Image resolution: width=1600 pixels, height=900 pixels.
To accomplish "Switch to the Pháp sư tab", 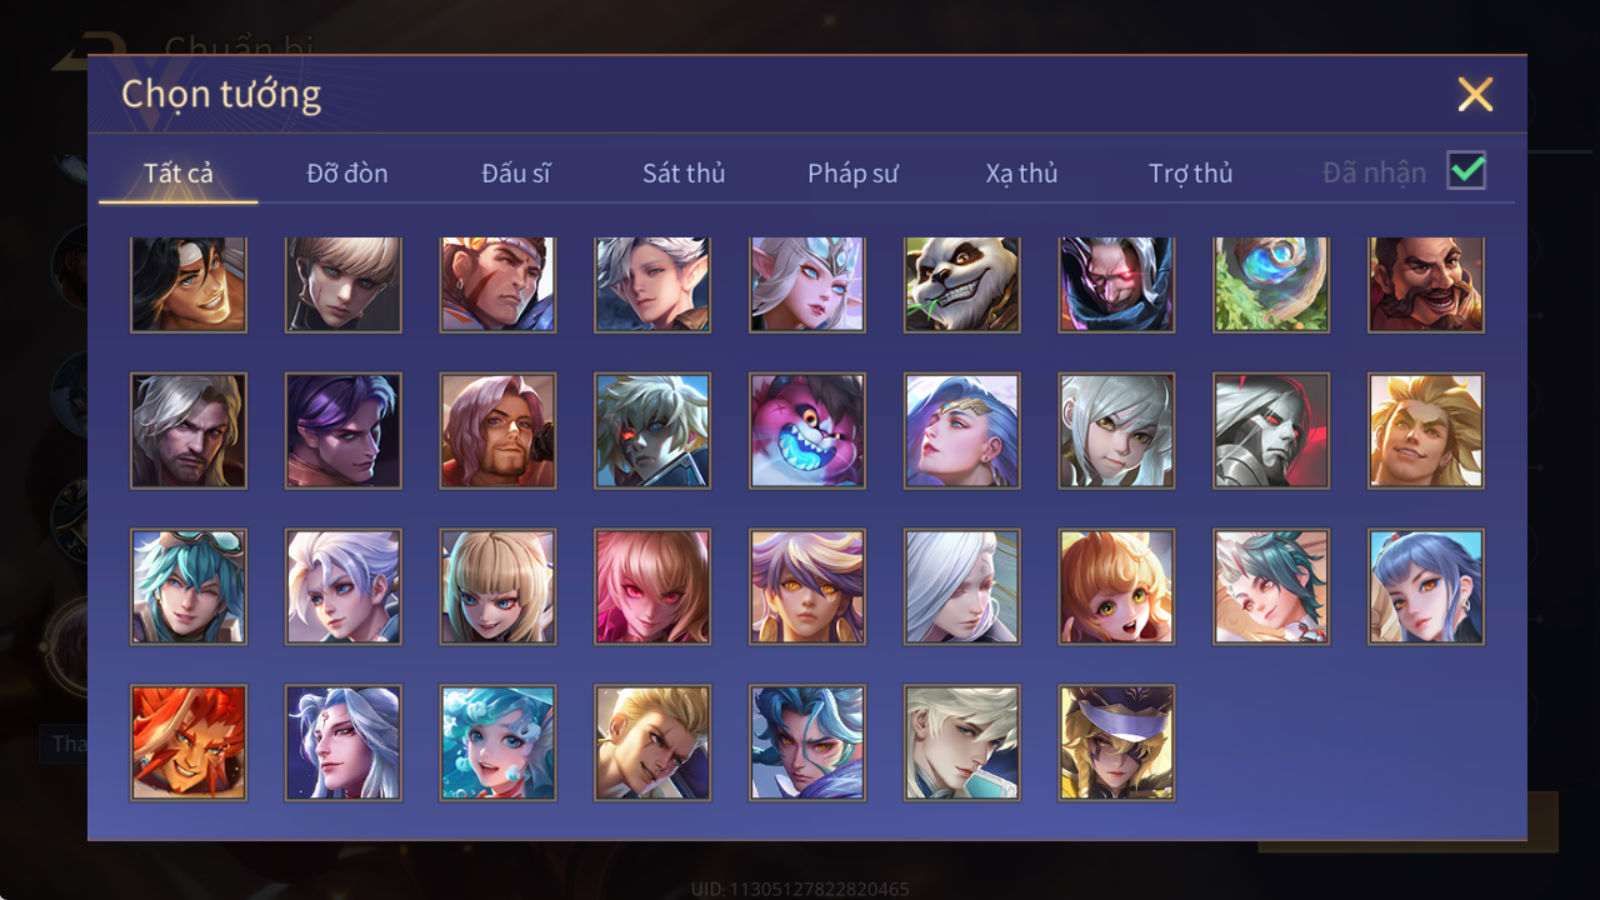I will tap(852, 173).
